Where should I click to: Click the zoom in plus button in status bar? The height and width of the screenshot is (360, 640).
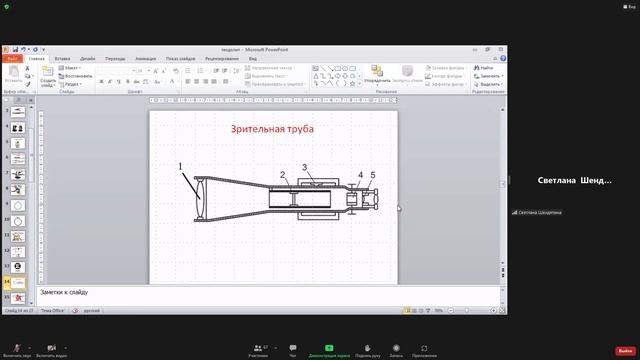pyautogui.click(x=493, y=311)
